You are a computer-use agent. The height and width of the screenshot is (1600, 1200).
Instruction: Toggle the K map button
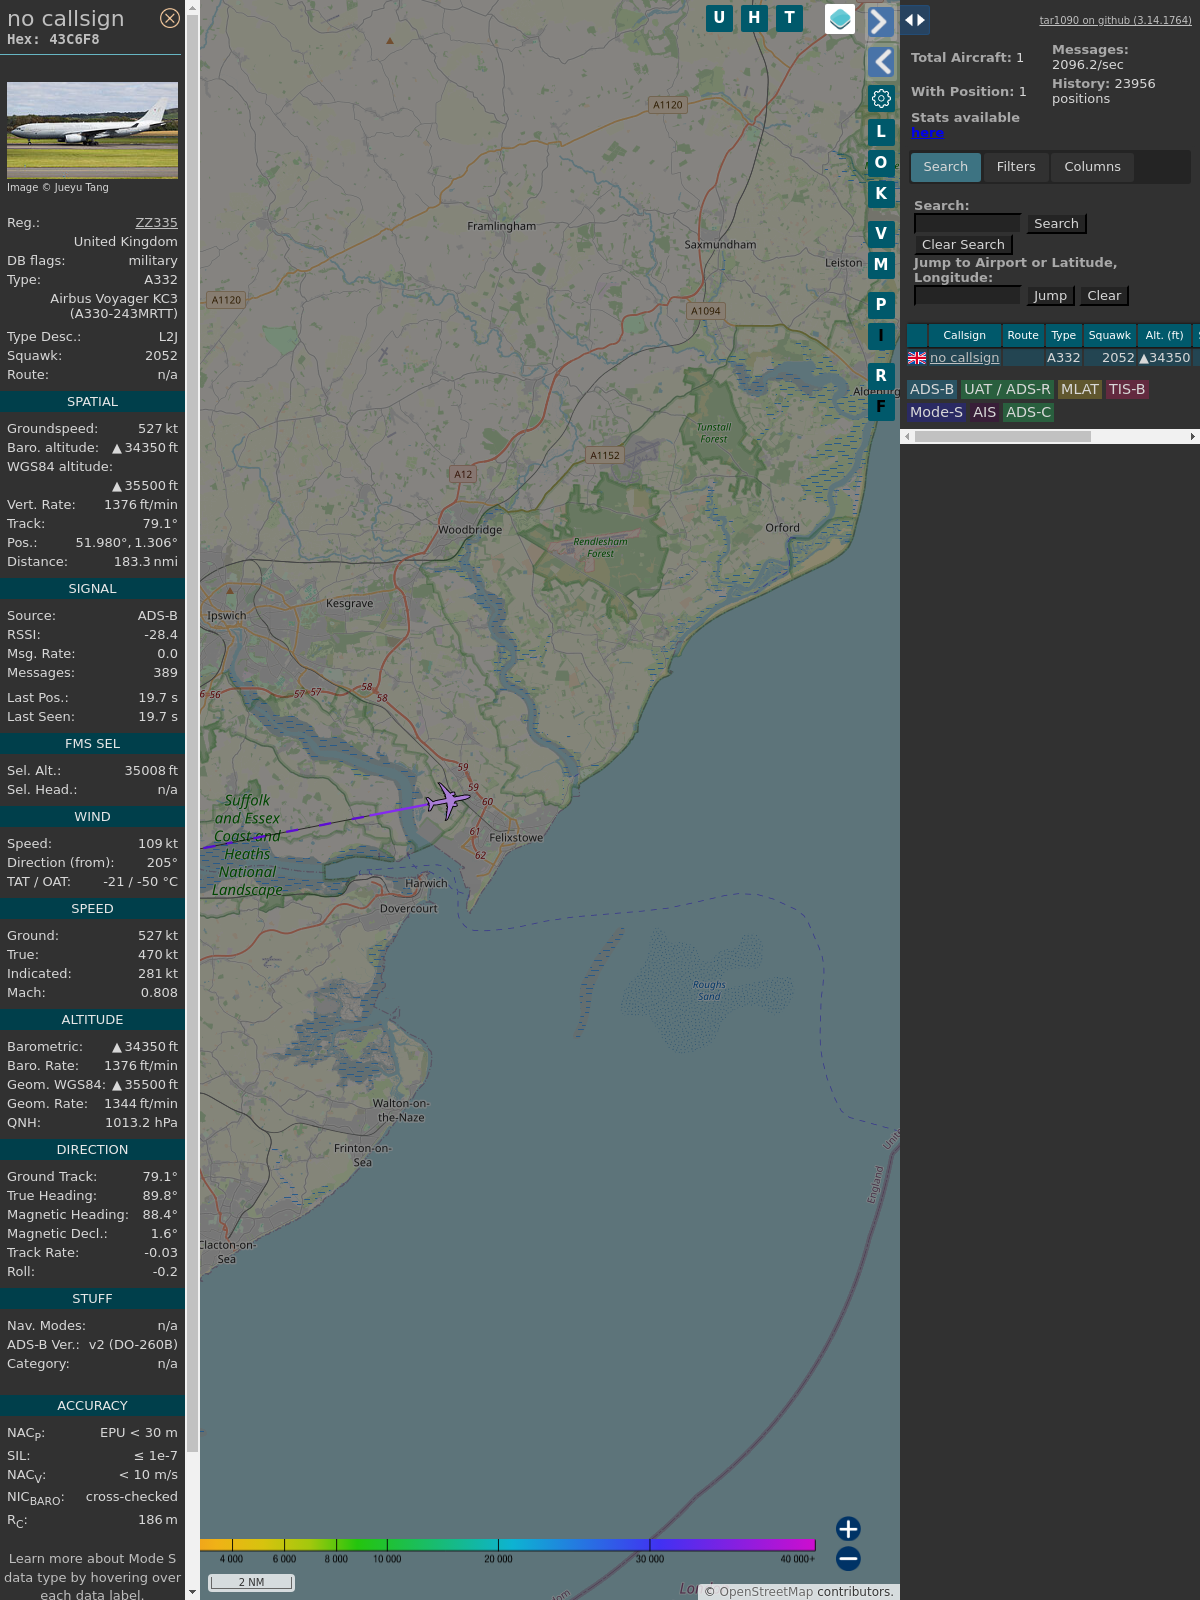(881, 193)
